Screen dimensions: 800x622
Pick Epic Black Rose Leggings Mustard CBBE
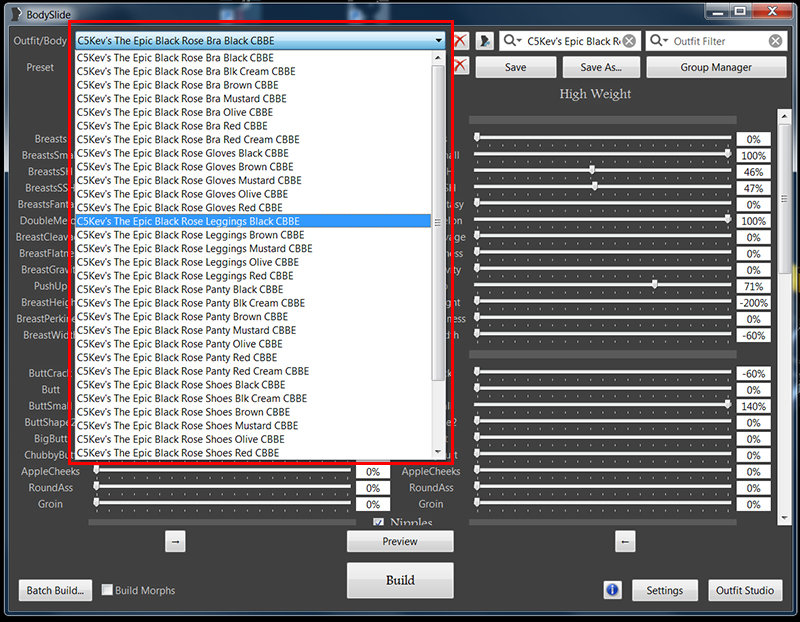pos(253,248)
